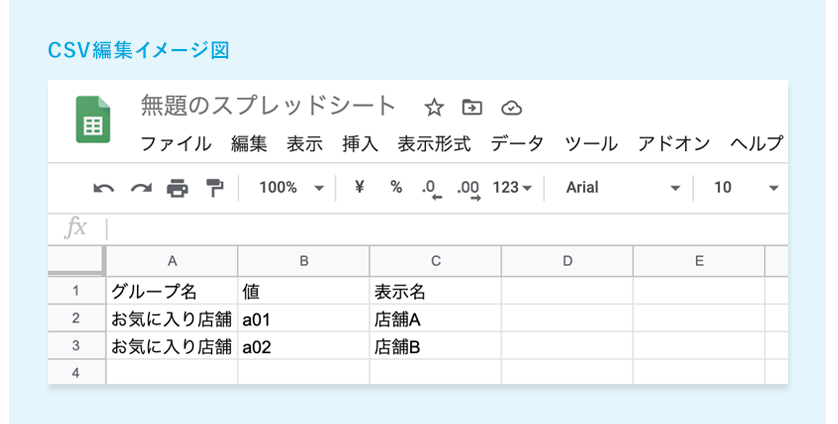Open the データ menu
This screenshot has height=424, width=838.
517,144
